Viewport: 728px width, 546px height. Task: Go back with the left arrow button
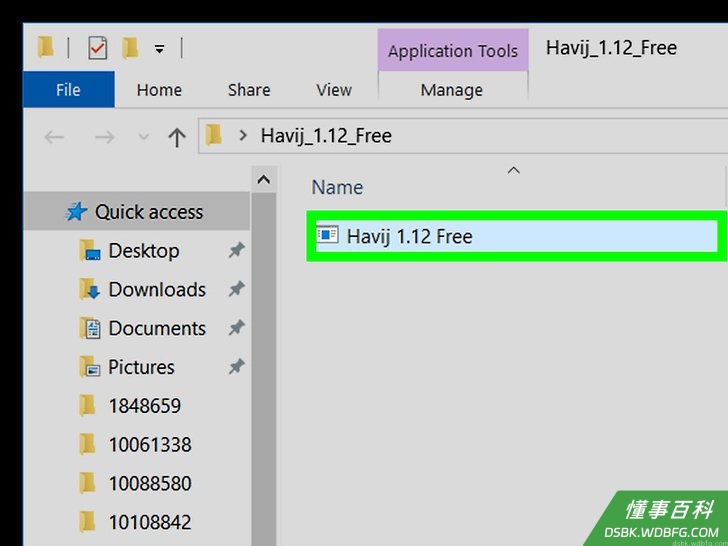pyautogui.click(x=54, y=137)
